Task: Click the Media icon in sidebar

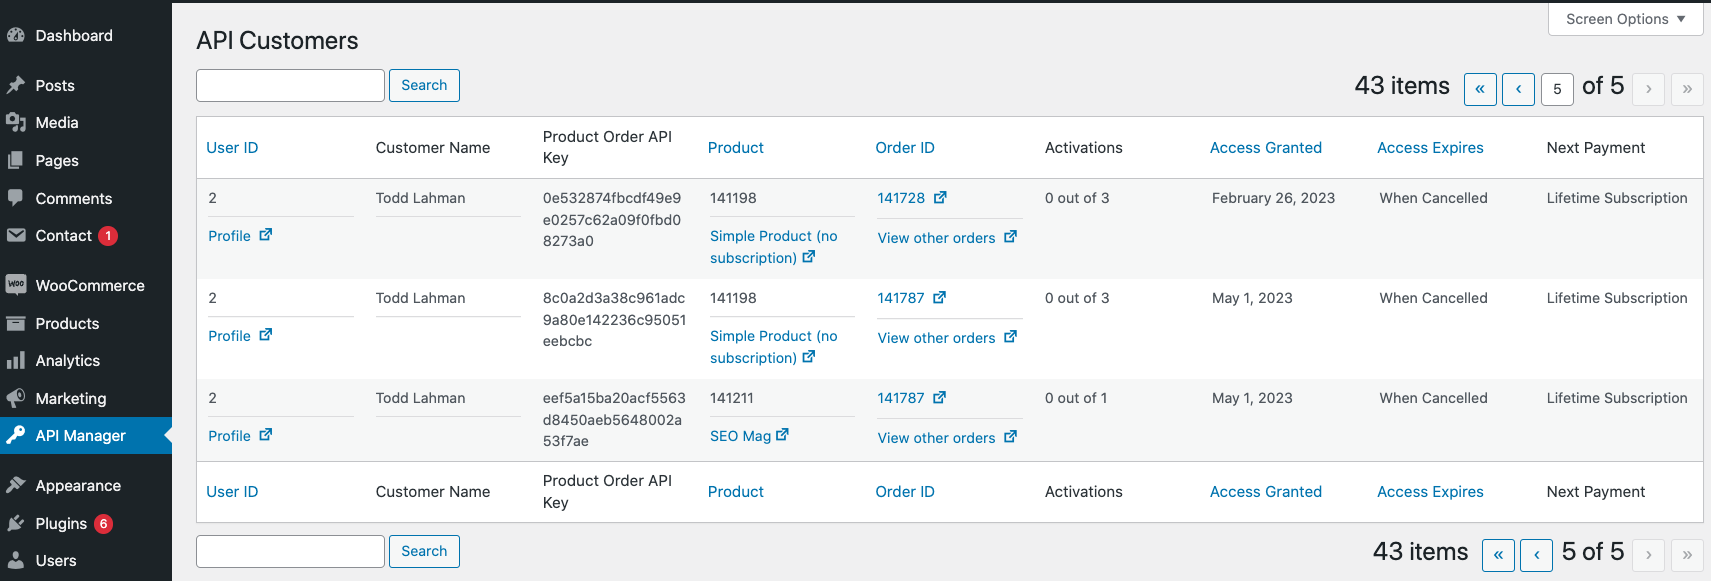Action: coord(16,122)
